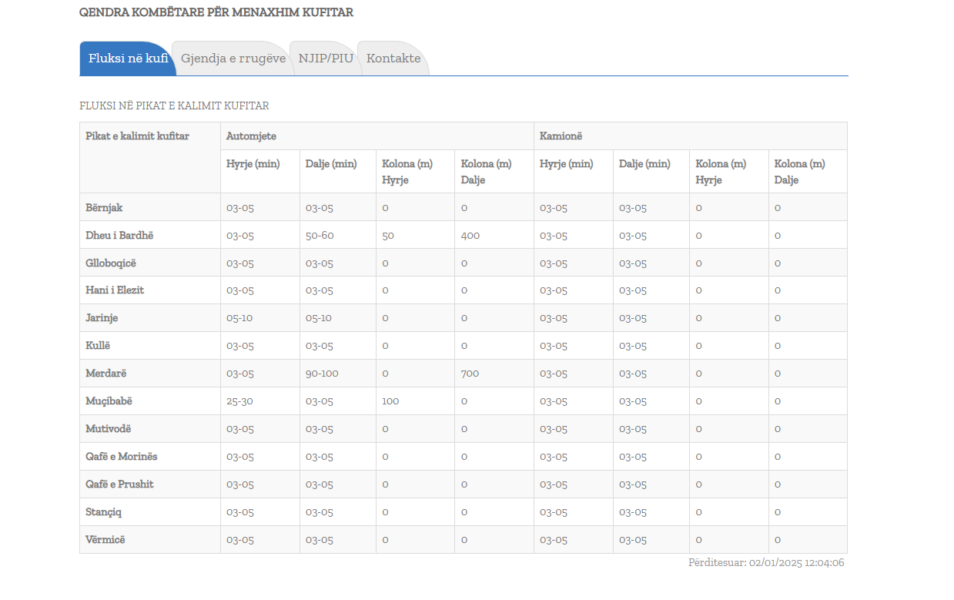The height and width of the screenshot is (600, 954).
Task: Click Merdarë's 700 meter exit queue value
Action: [x=469, y=374]
